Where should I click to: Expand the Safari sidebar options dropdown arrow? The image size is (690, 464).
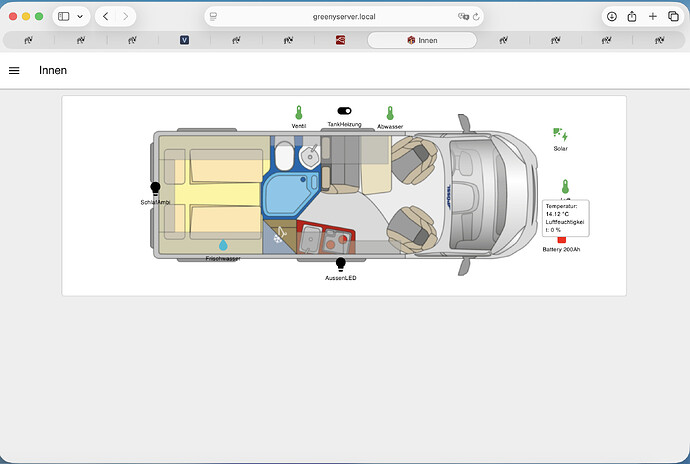(x=80, y=16)
